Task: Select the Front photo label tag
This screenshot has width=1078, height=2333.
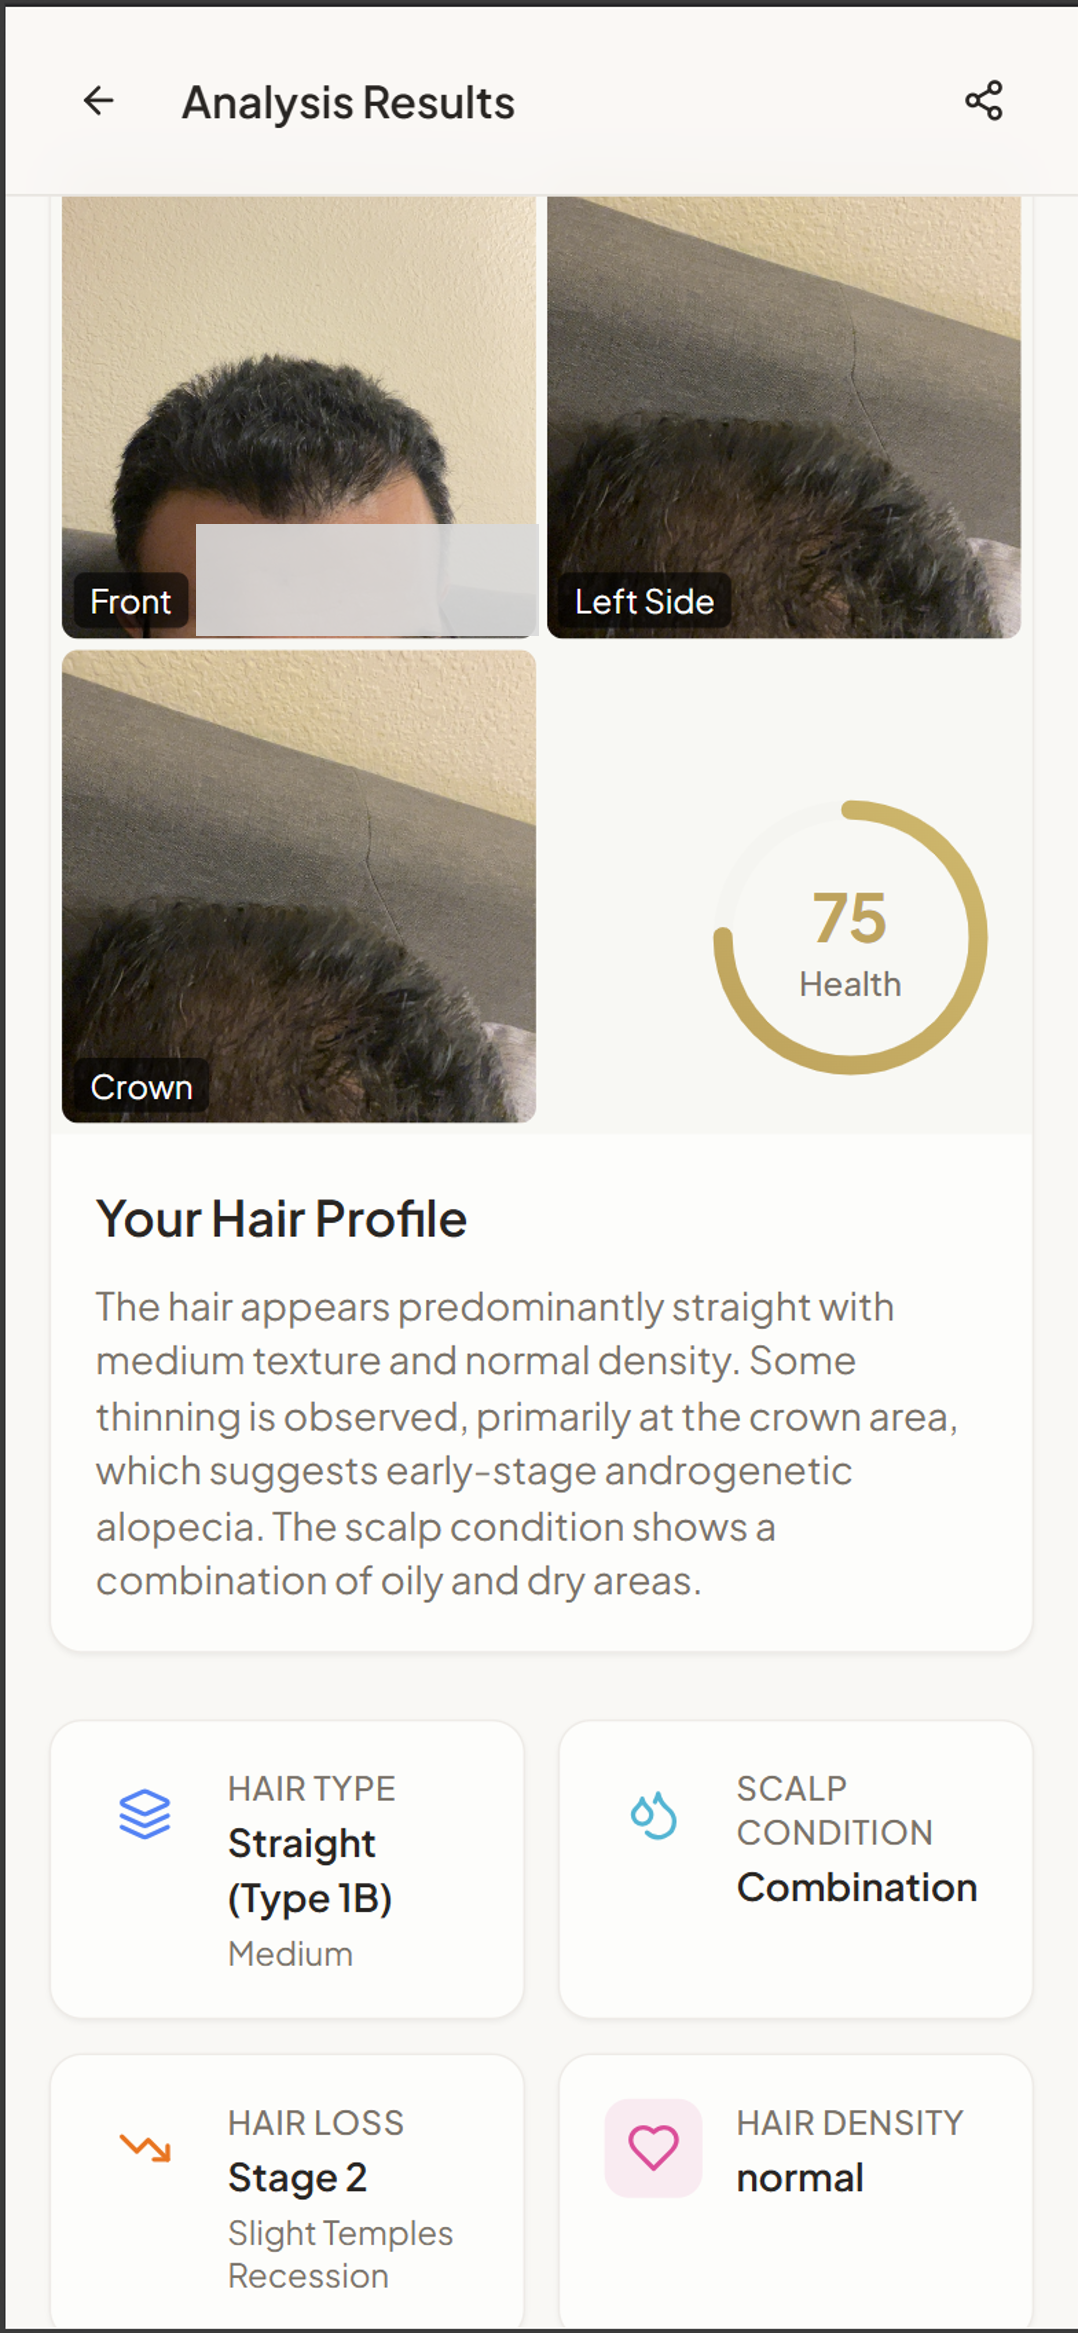Action: point(129,600)
